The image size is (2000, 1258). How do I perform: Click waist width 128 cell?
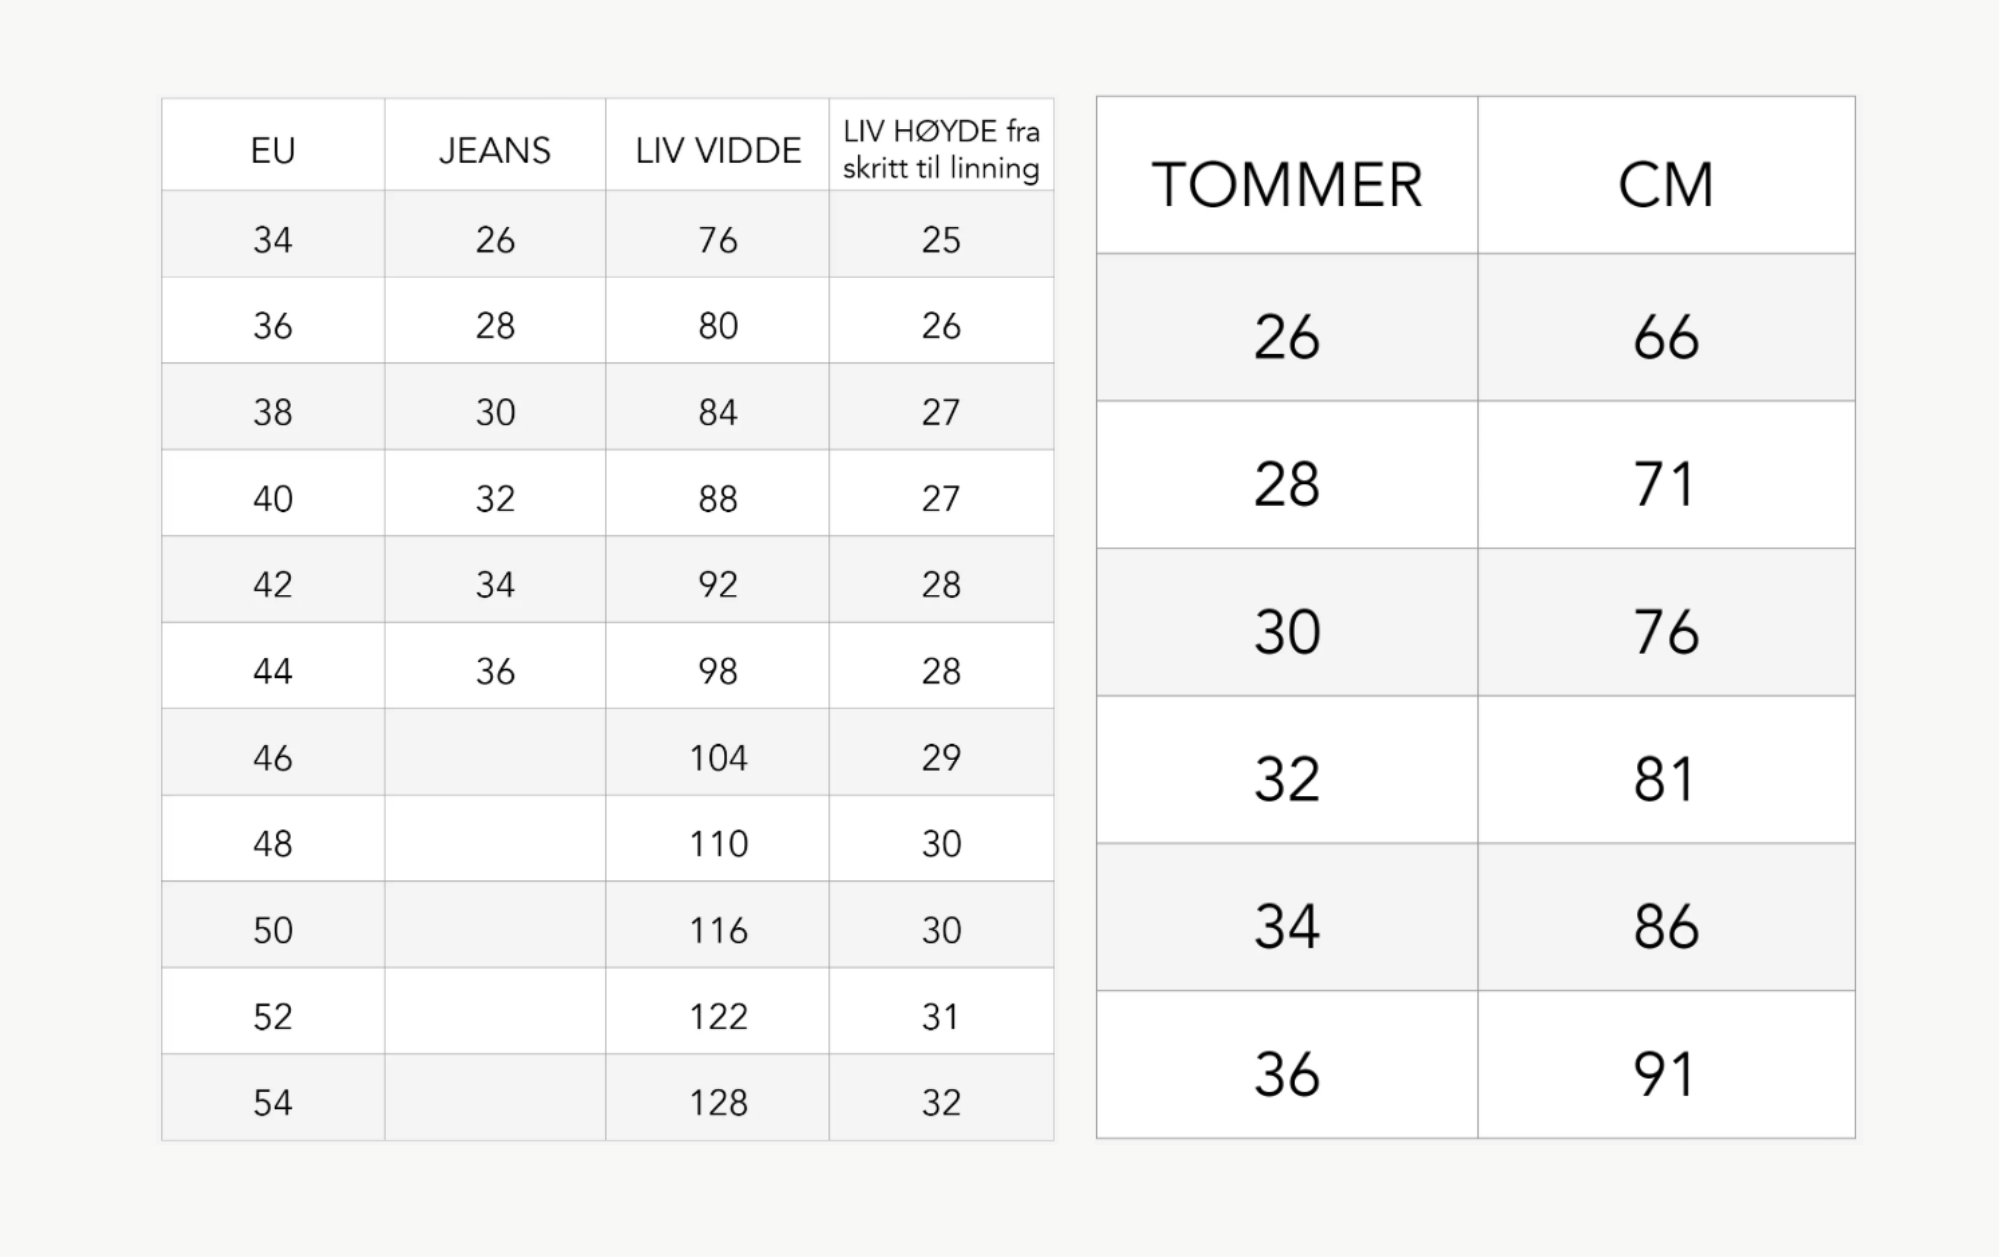pos(718,1097)
